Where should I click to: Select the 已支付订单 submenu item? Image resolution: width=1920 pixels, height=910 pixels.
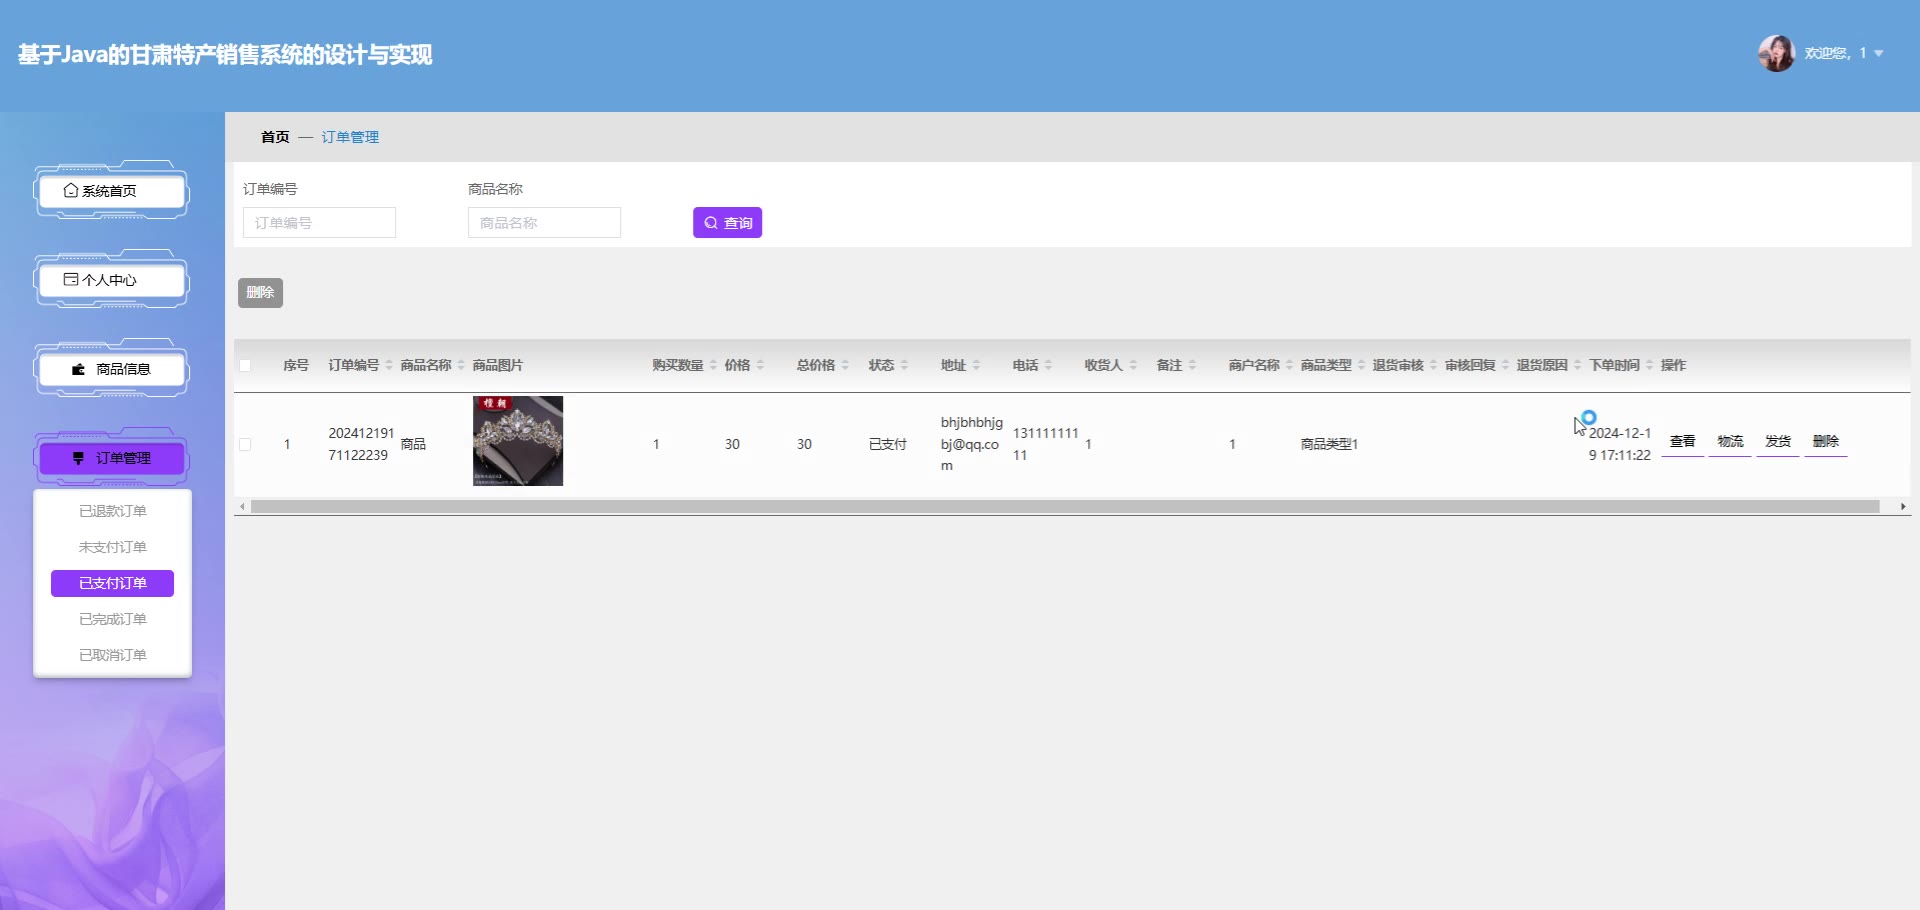[x=113, y=583]
